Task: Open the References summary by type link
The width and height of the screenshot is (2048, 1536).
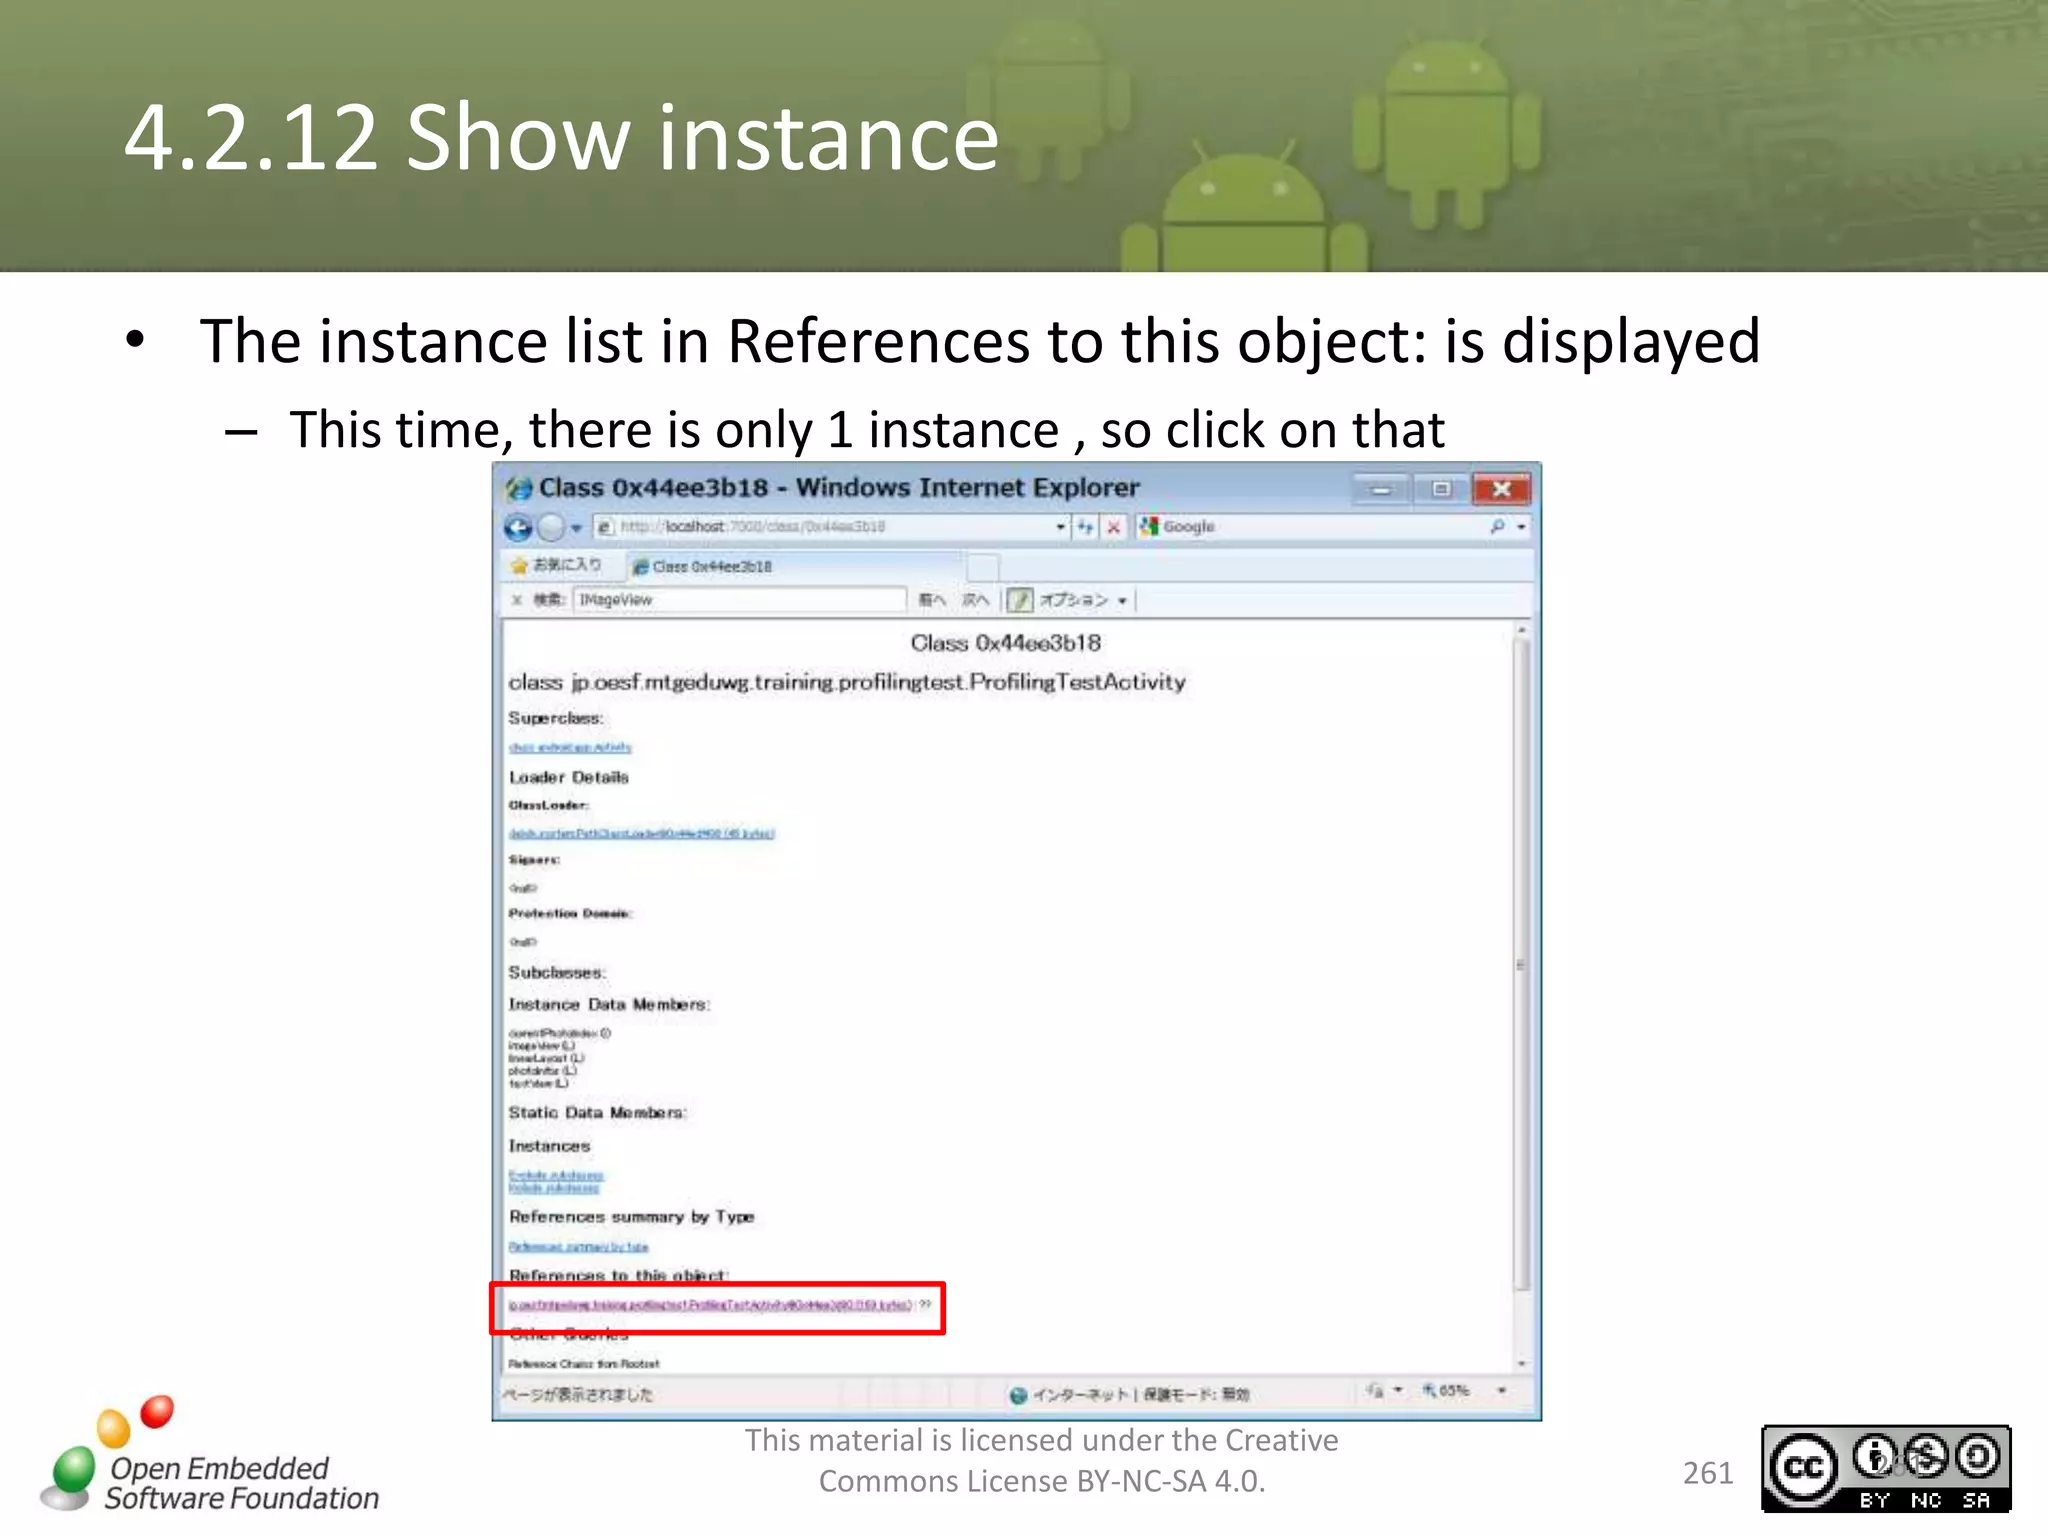Action: [x=578, y=1247]
